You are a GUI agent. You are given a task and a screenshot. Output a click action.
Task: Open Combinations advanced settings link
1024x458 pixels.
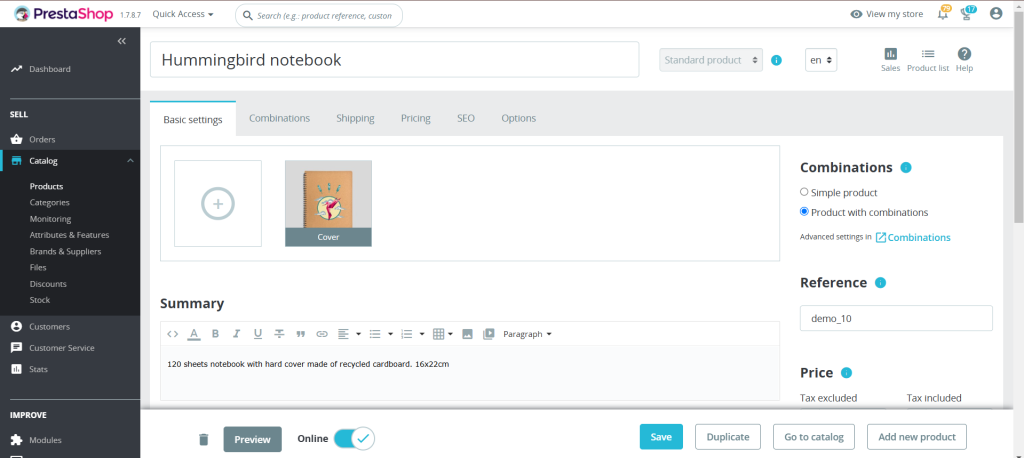tap(913, 237)
